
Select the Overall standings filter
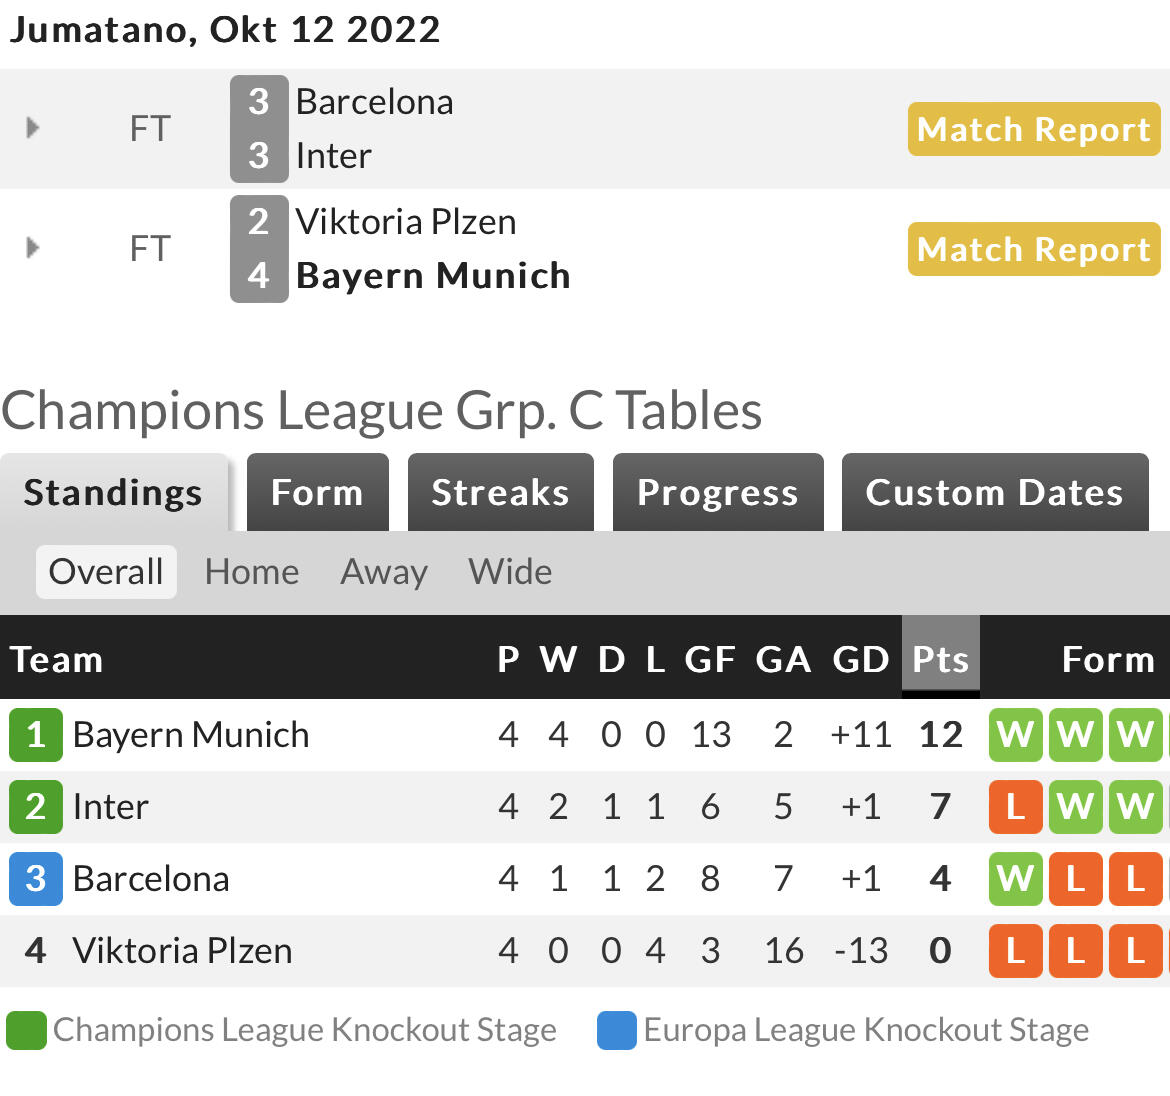[106, 572]
